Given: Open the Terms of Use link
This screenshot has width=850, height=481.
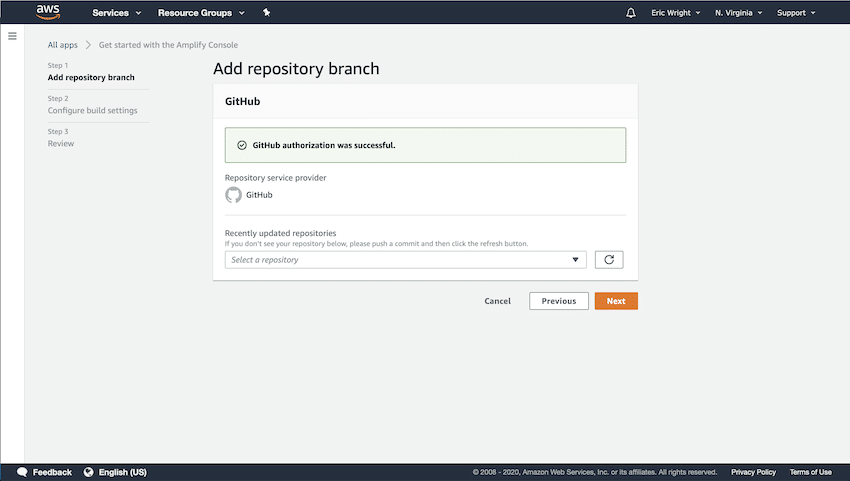Looking at the screenshot, I should click(810, 472).
